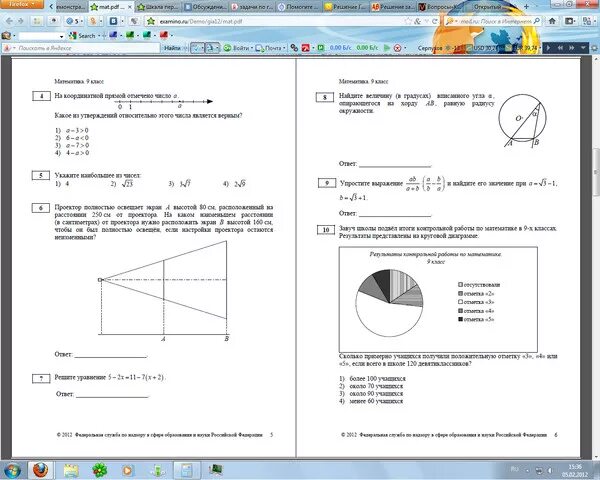Screen dimensions: 600x480
Task: Switch to the задачи по г... tab
Action: [x=253, y=7]
